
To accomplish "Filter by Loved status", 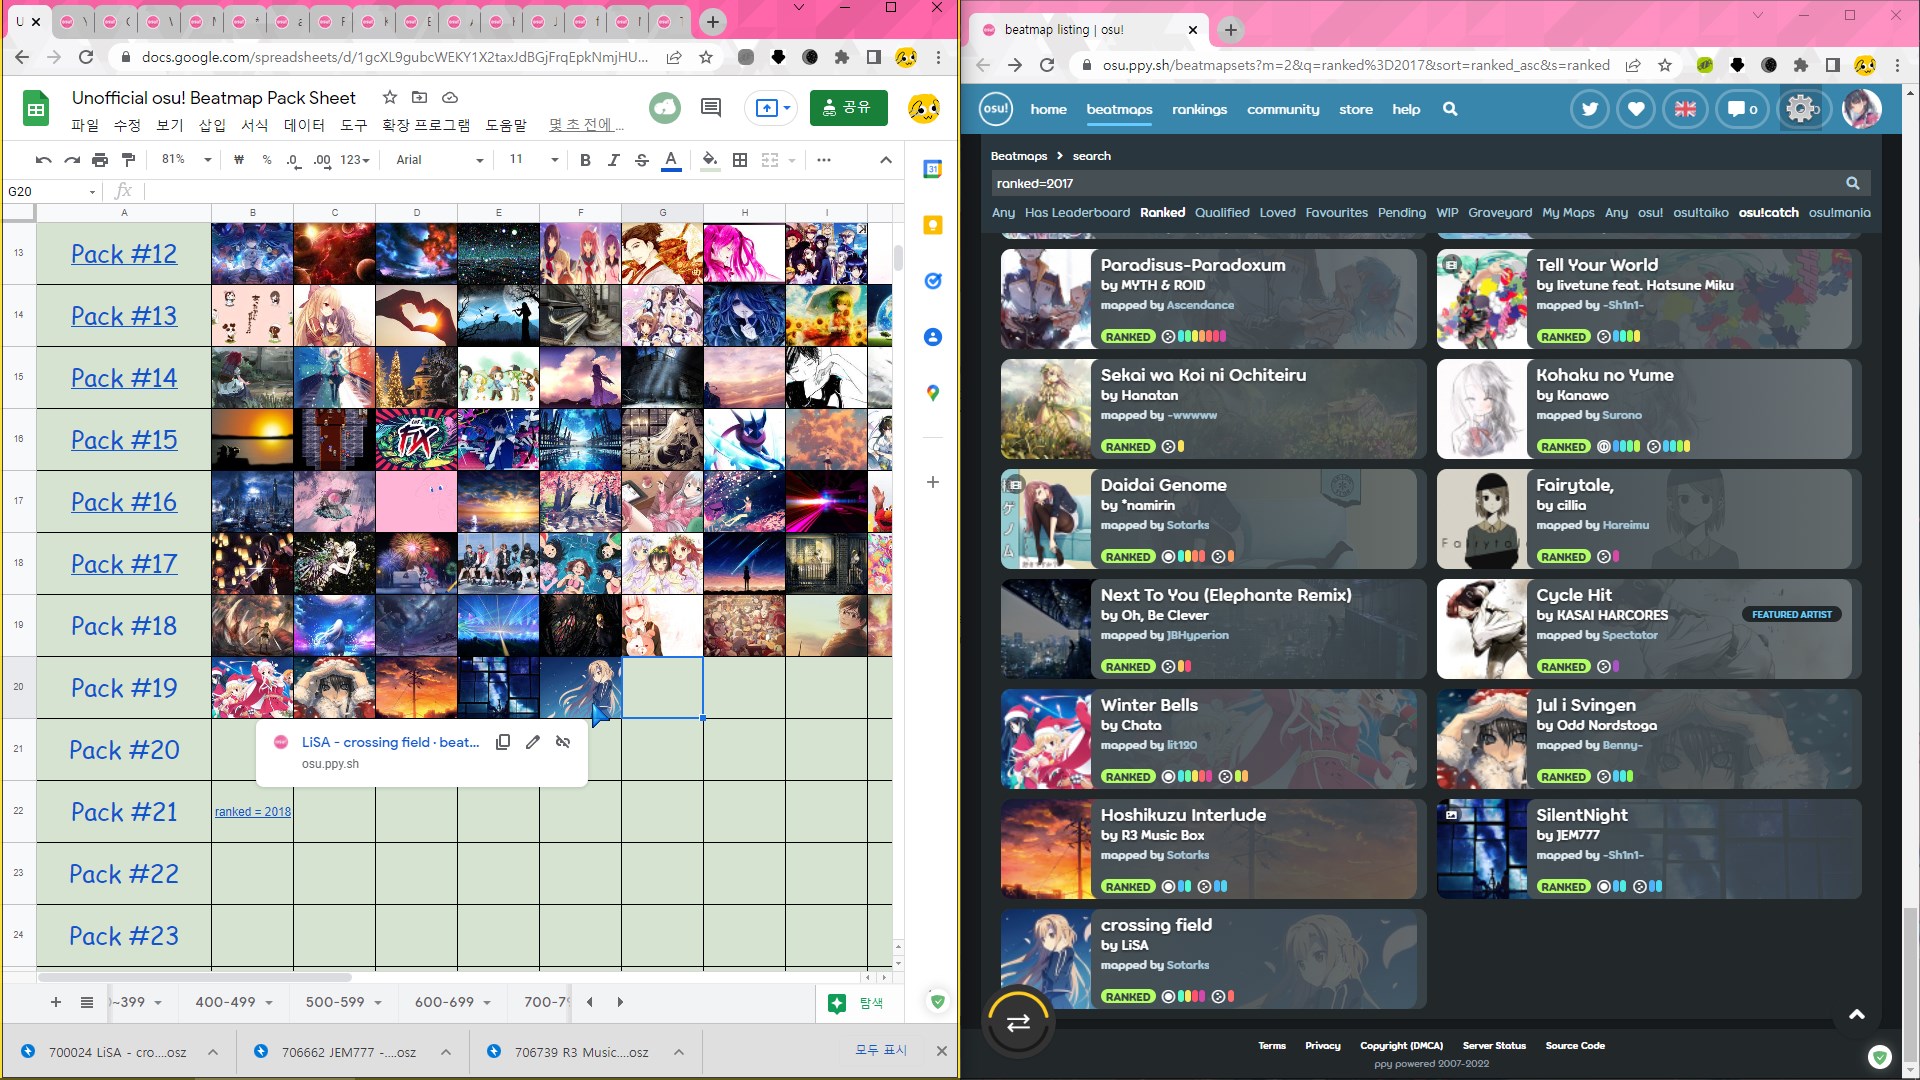I will 1277,212.
